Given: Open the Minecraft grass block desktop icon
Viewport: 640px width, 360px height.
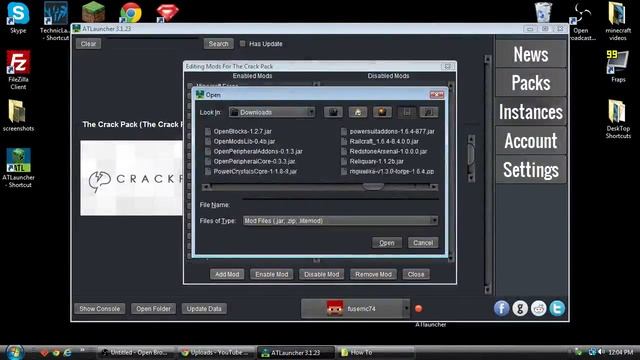Looking at the screenshot, I should 93,12.
